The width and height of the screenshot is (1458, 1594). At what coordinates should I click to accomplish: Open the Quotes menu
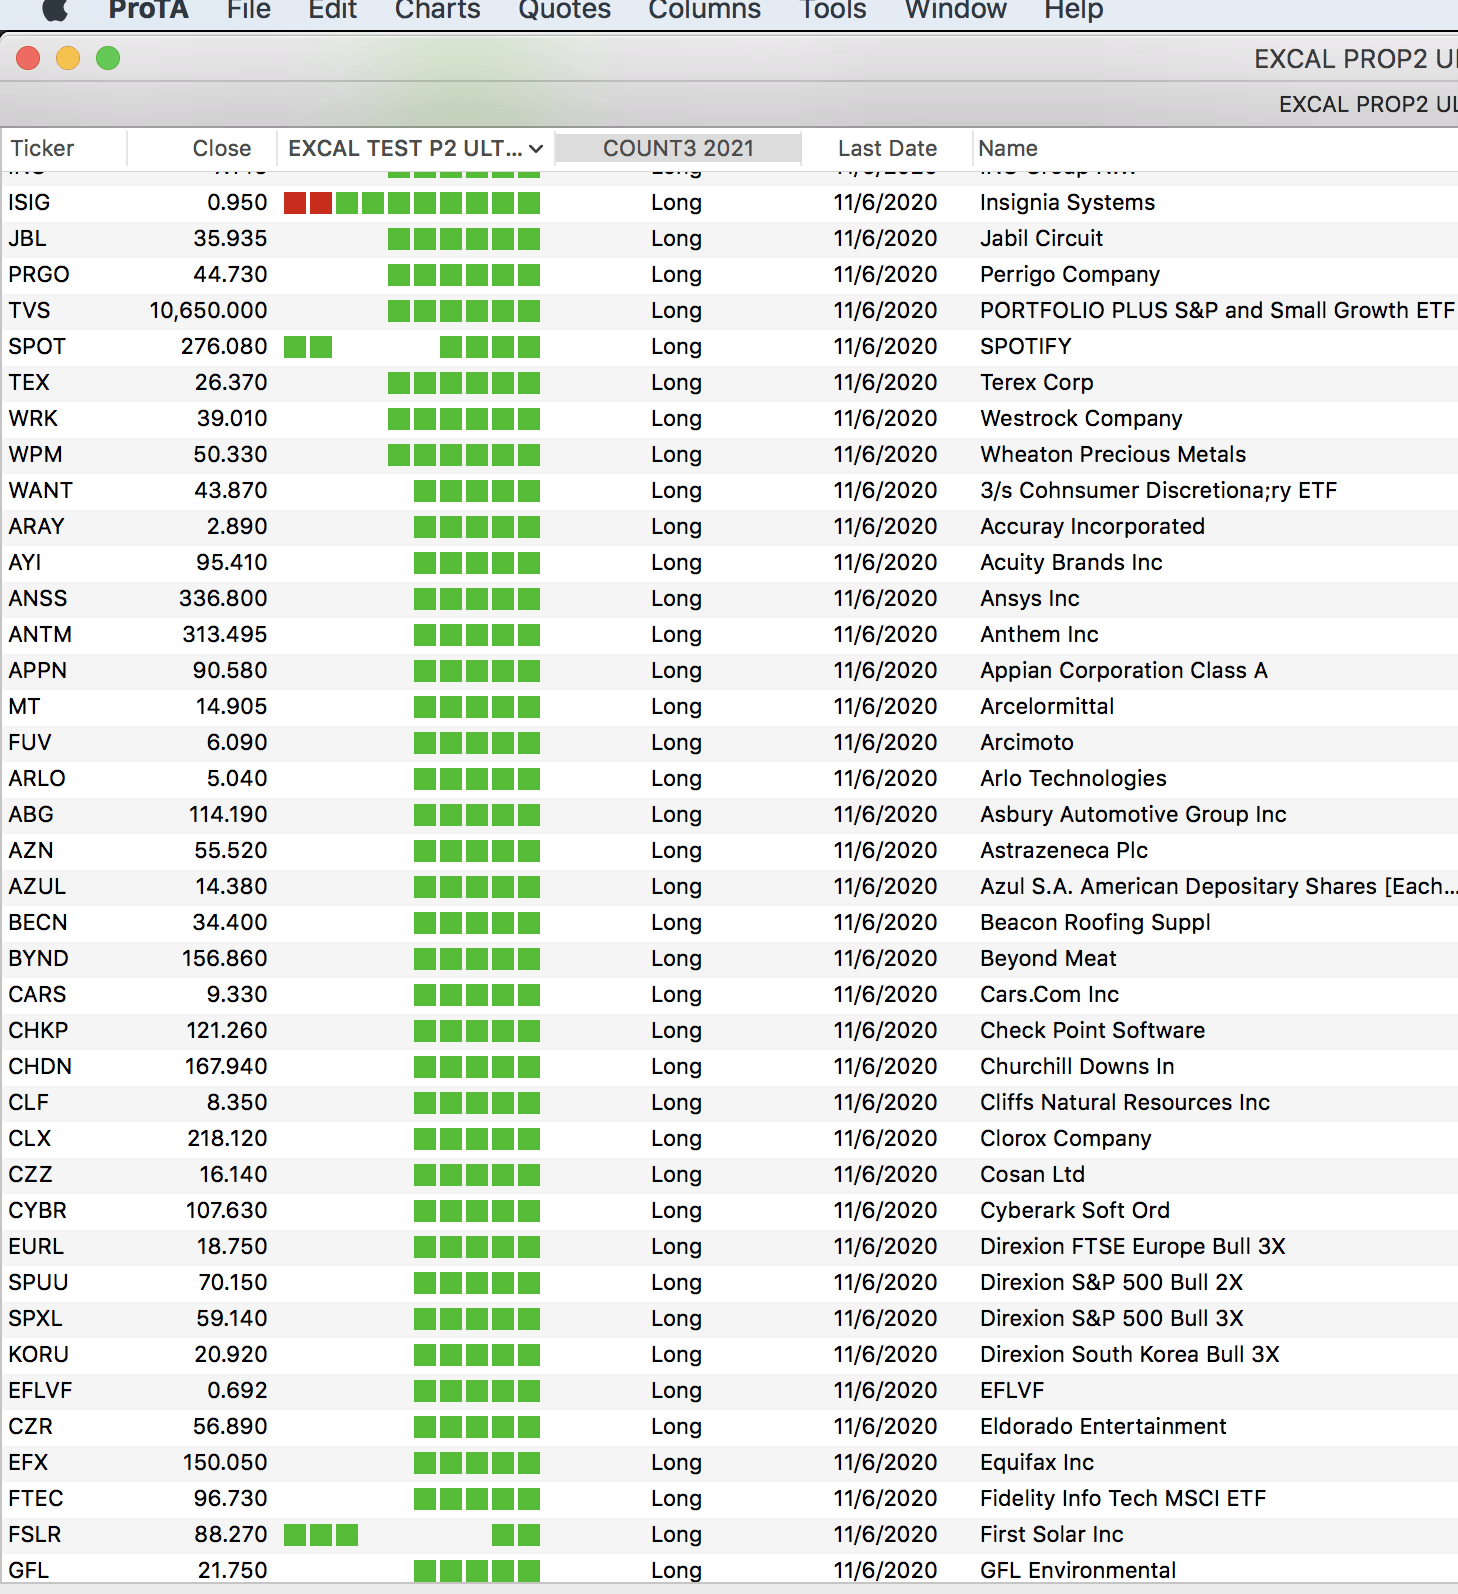pyautogui.click(x=564, y=11)
